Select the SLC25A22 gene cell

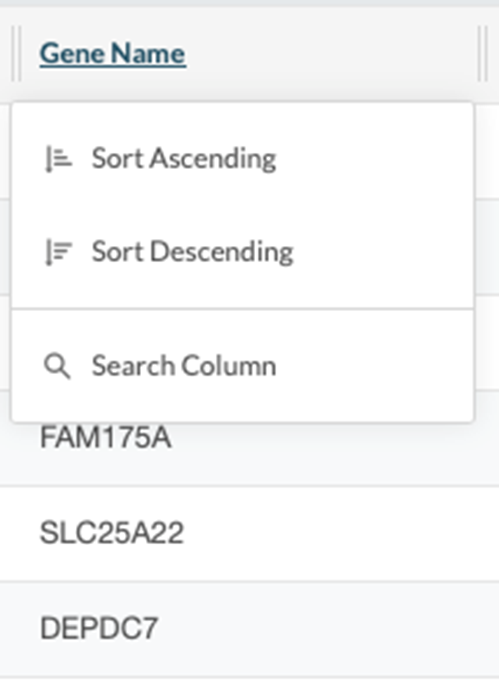(112, 533)
